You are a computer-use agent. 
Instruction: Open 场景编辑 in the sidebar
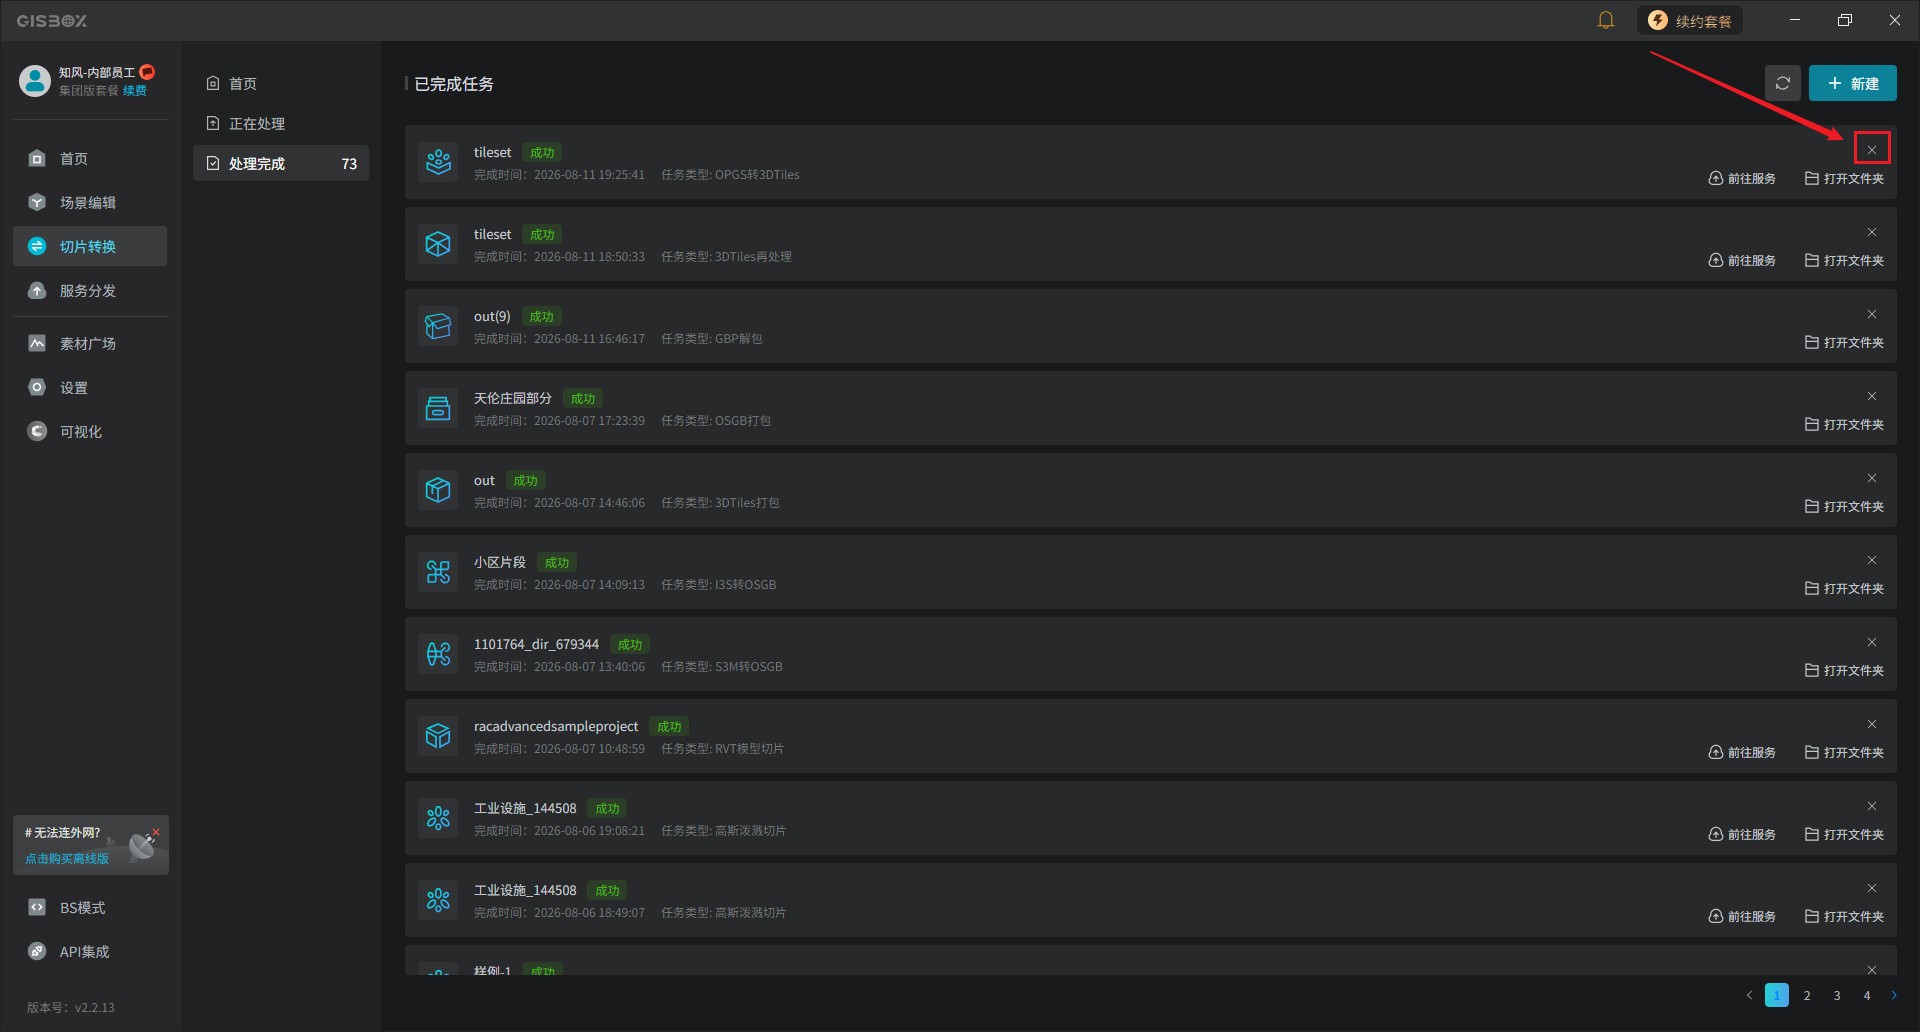point(90,202)
